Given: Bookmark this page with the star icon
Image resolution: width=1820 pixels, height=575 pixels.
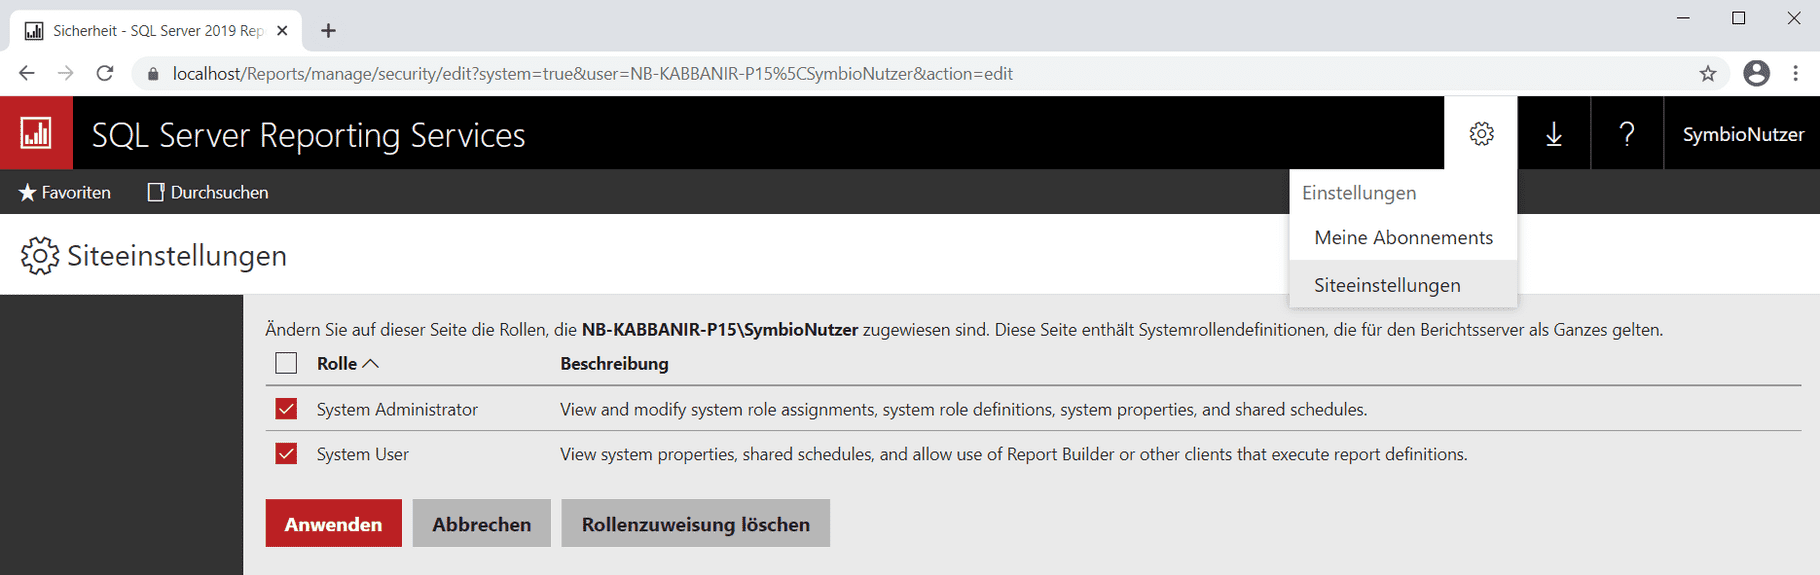Looking at the screenshot, I should (x=1708, y=73).
